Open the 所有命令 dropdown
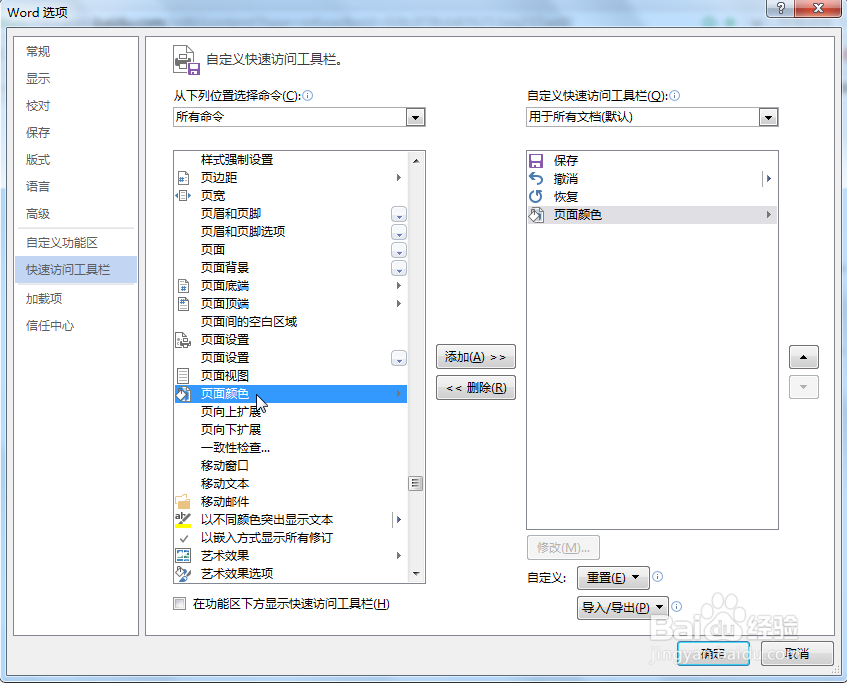 (415, 117)
